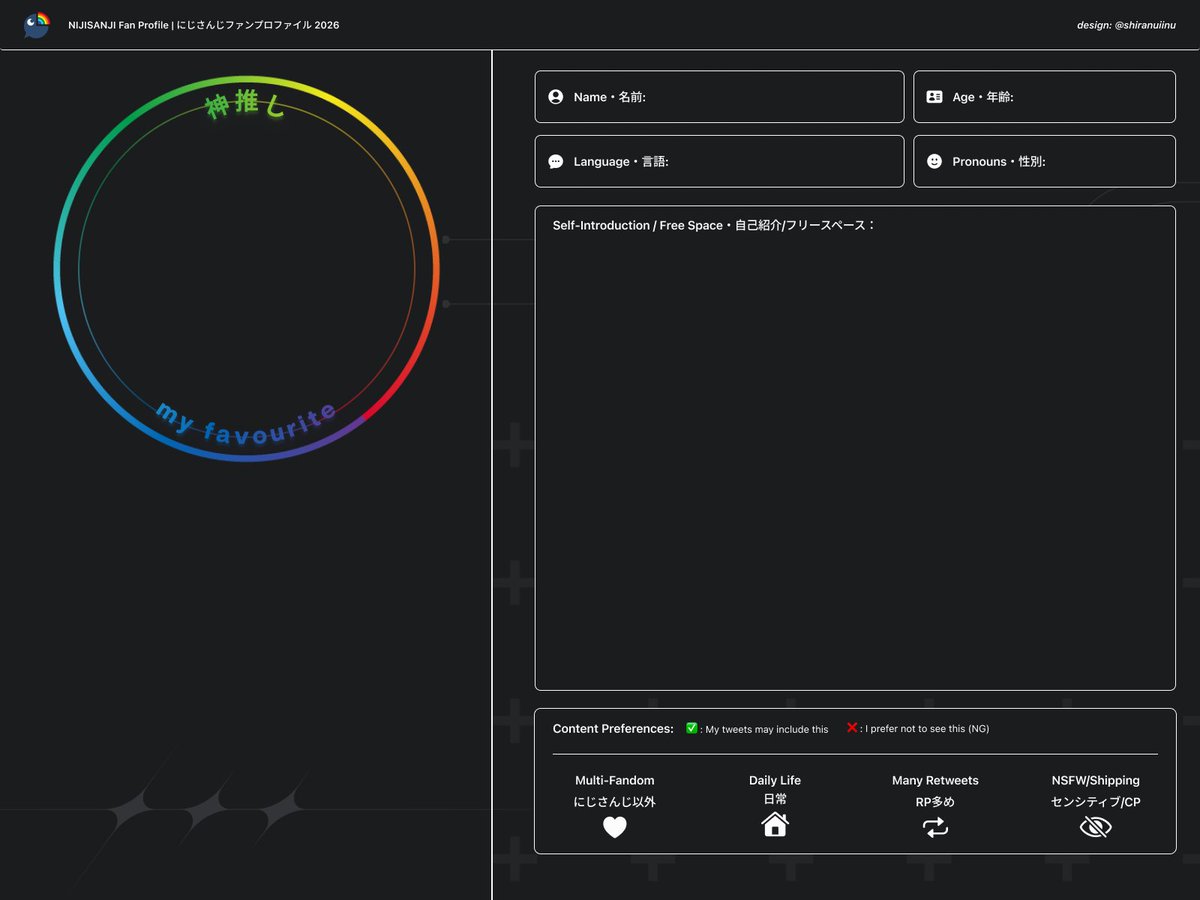The image size is (1200, 900).
Task: Click the crossed-out eye icon under NSFW/Shipping
Action: click(1095, 827)
